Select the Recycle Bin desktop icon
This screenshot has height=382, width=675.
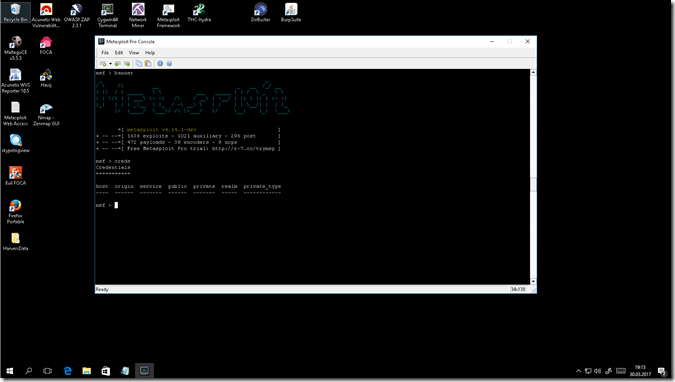(x=15, y=13)
